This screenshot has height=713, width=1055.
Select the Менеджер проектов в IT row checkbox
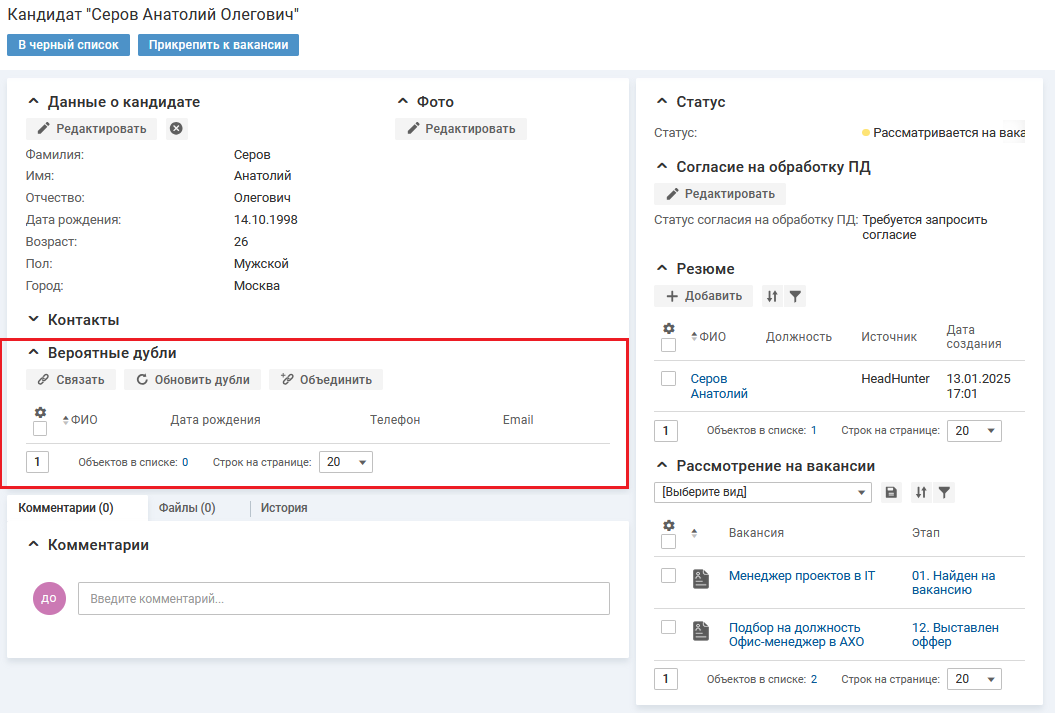pyautogui.click(x=669, y=576)
